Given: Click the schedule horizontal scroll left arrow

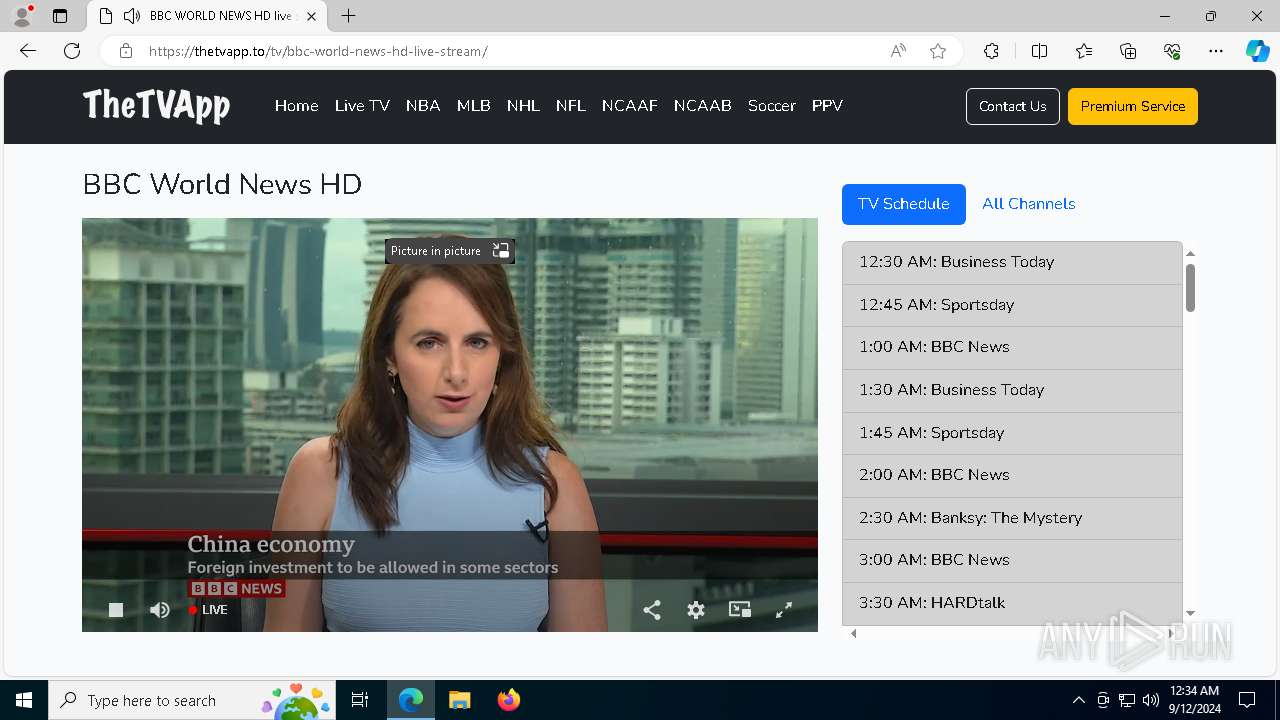Looking at the screenshot, I should (853, 633).
